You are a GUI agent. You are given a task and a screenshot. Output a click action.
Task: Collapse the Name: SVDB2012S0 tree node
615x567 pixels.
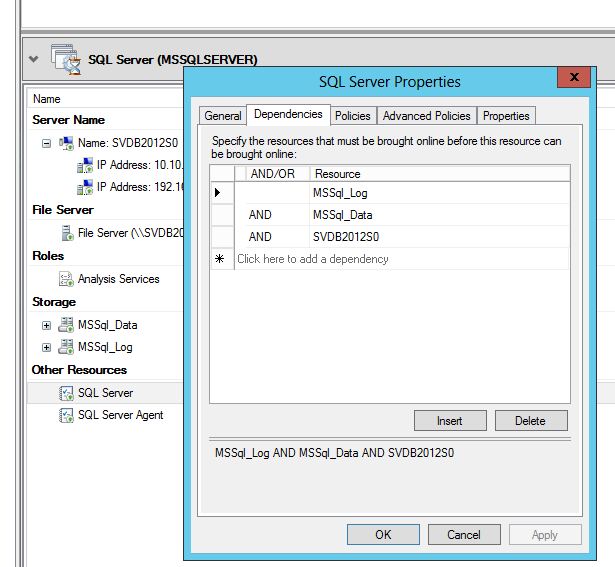(x=46, y=144)
